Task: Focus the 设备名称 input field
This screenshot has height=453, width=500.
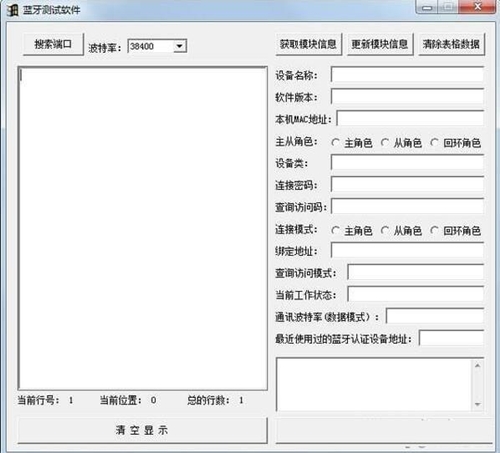Action: [407, 75]
